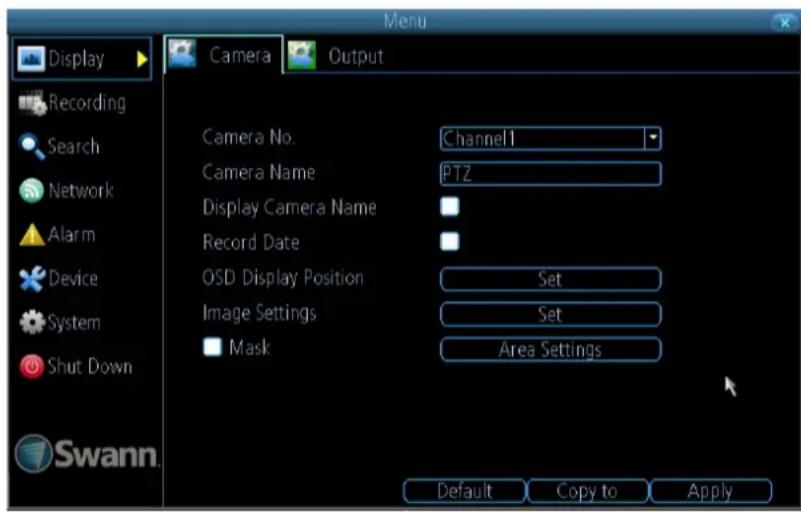Enable the Mask checkbox
The image size is (801, 512).
point(212,347)
